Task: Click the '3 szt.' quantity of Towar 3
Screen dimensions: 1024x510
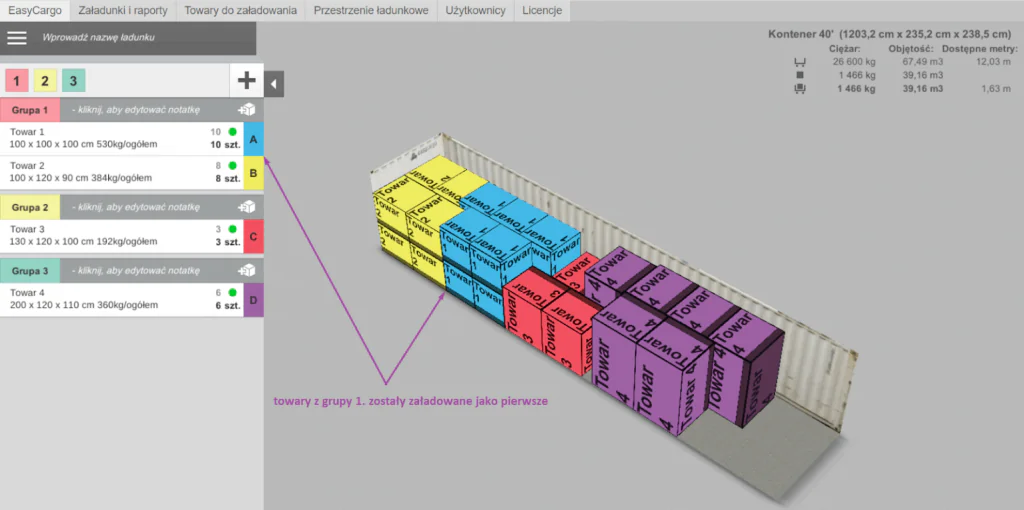Action: 228,242
